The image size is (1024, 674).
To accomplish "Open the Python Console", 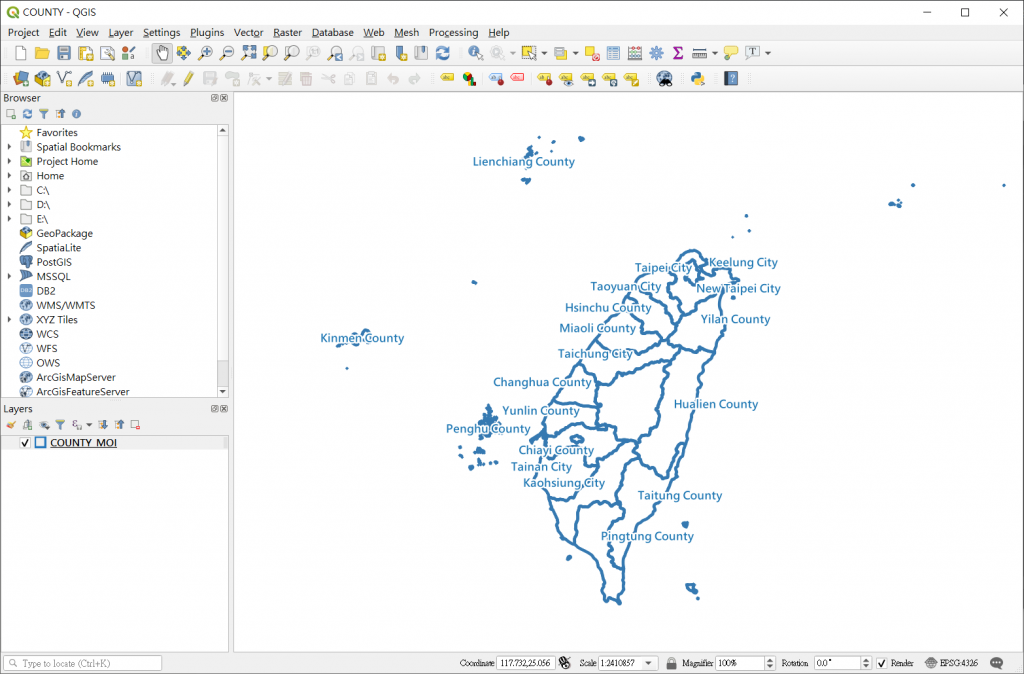I will click(x=697, y=79).
